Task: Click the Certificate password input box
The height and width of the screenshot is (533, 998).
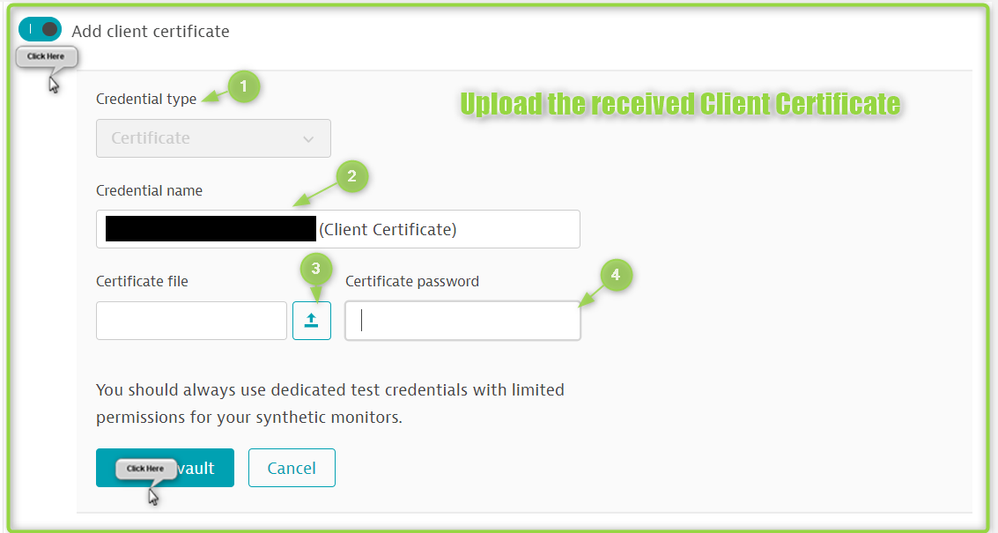Action: [x=462, y=321]
